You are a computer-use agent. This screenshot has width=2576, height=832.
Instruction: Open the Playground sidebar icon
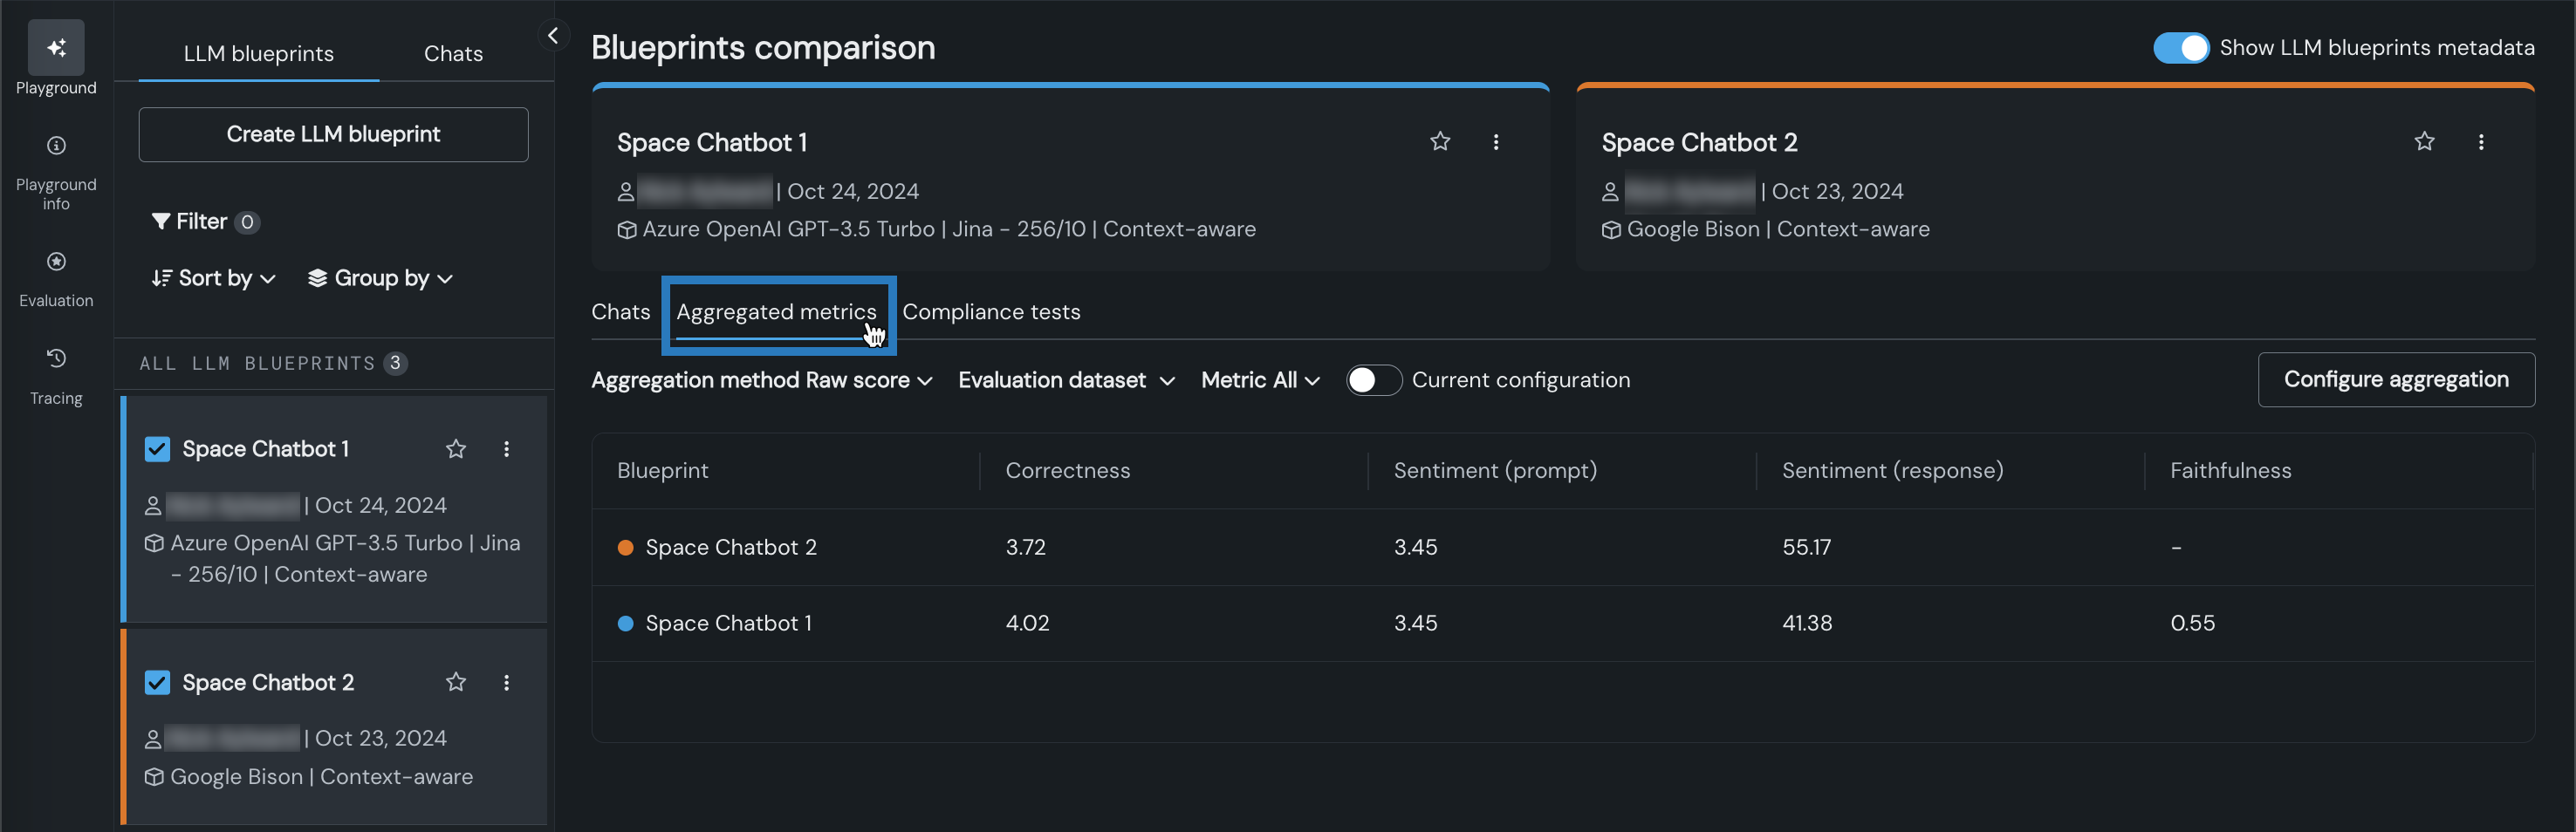(56, 48)
